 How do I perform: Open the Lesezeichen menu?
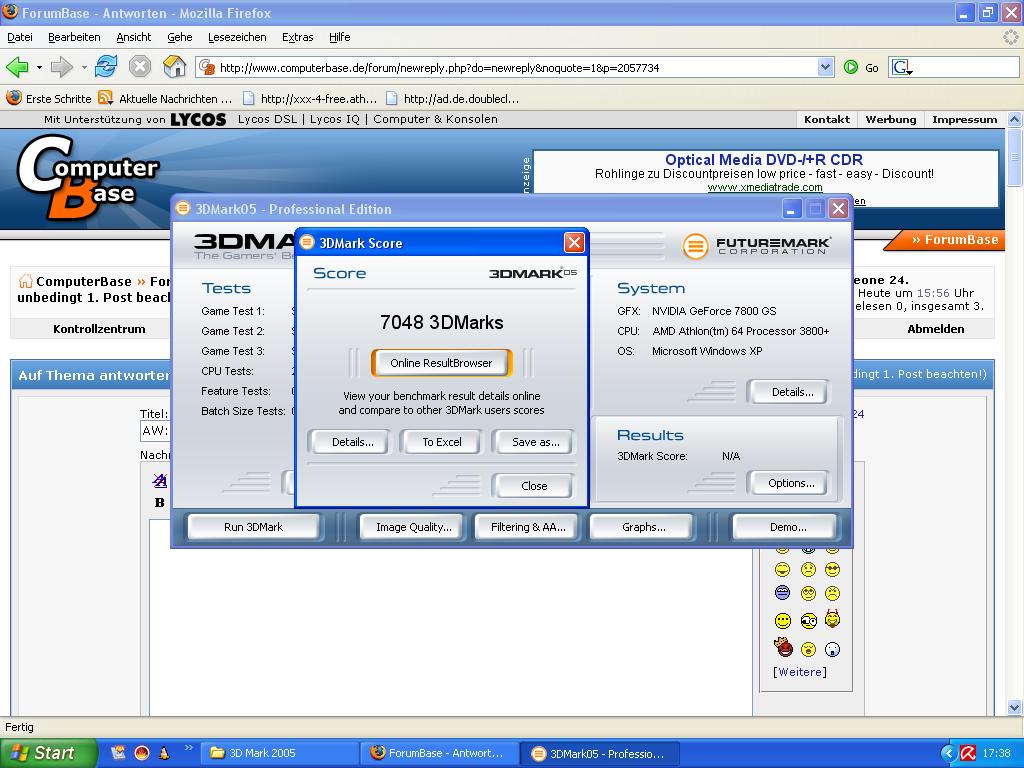(x=237, y=37)
